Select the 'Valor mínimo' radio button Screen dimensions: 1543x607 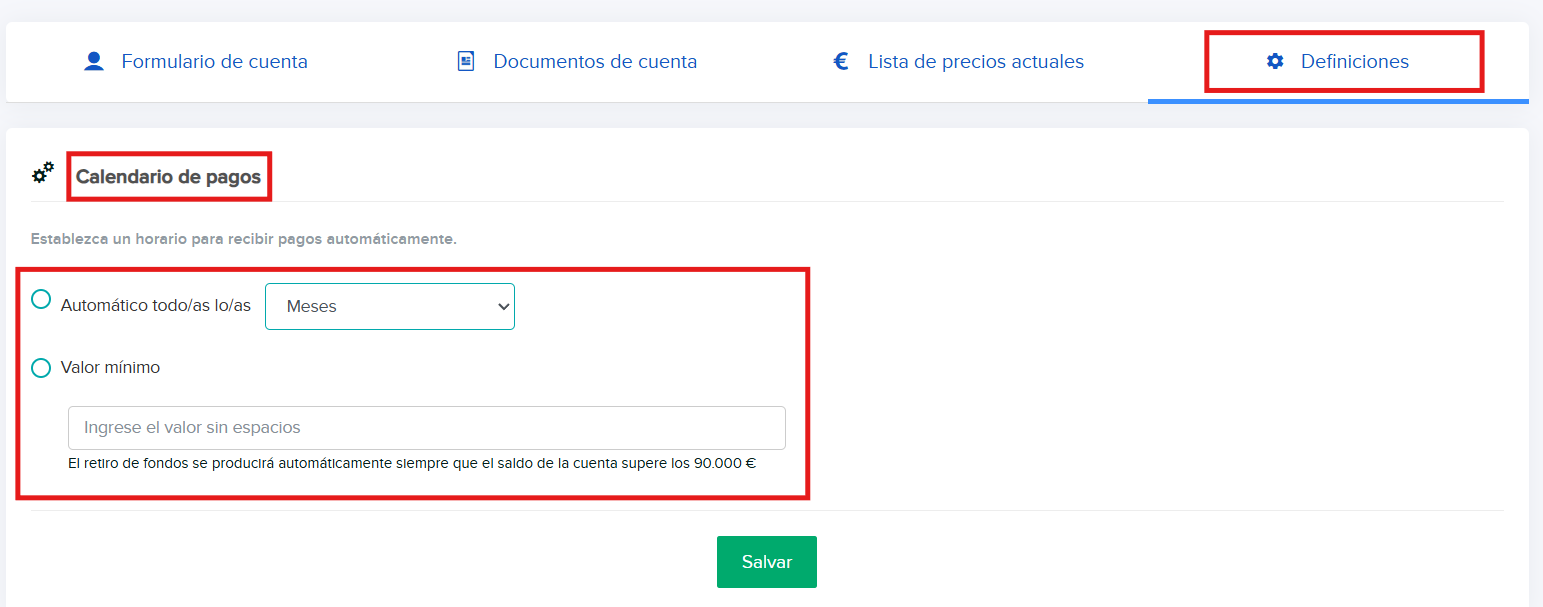(x=41, y=368)
